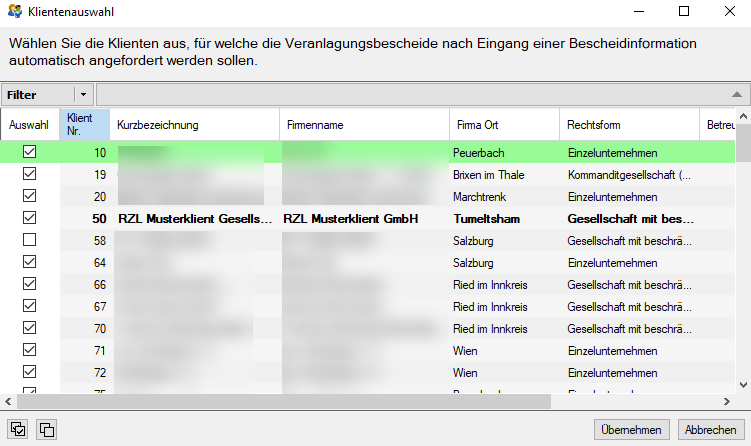Collapse the filter panel with the up arrow
This screenshot has height=446, width=751.
(737, 94)
